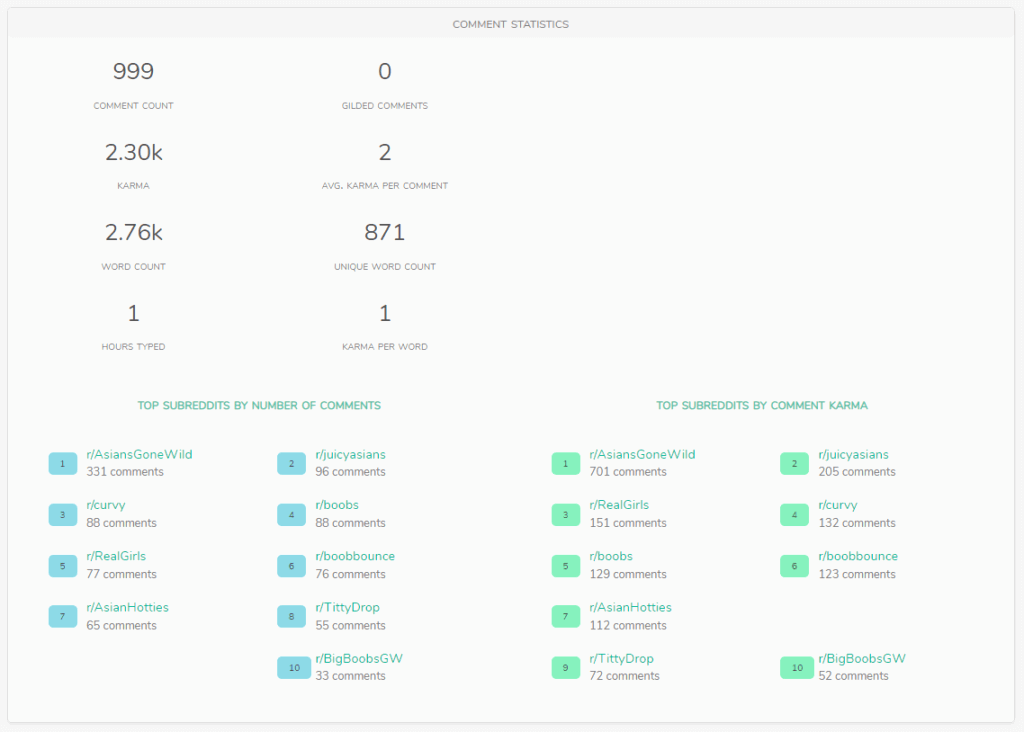Click the Gilded Comments label

(385, 106)
